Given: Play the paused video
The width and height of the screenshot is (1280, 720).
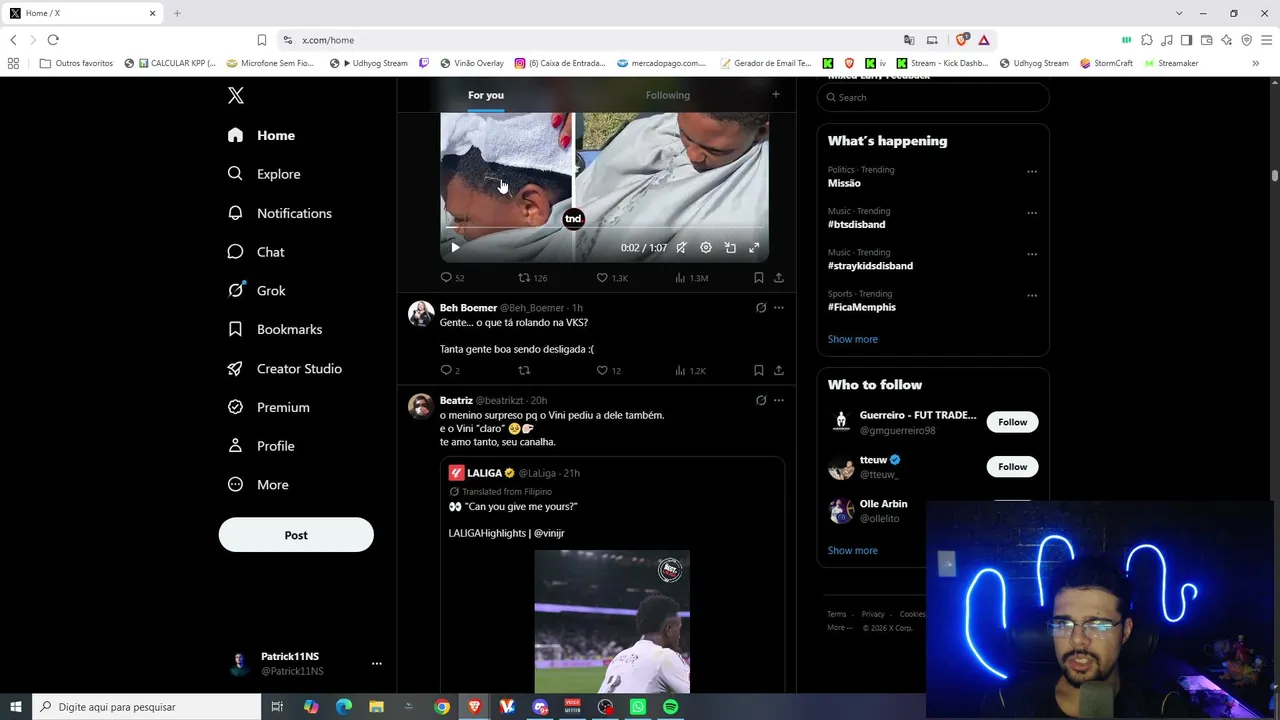Looking at the screenshot, I should pyautogui.click(x=455, y=247).
